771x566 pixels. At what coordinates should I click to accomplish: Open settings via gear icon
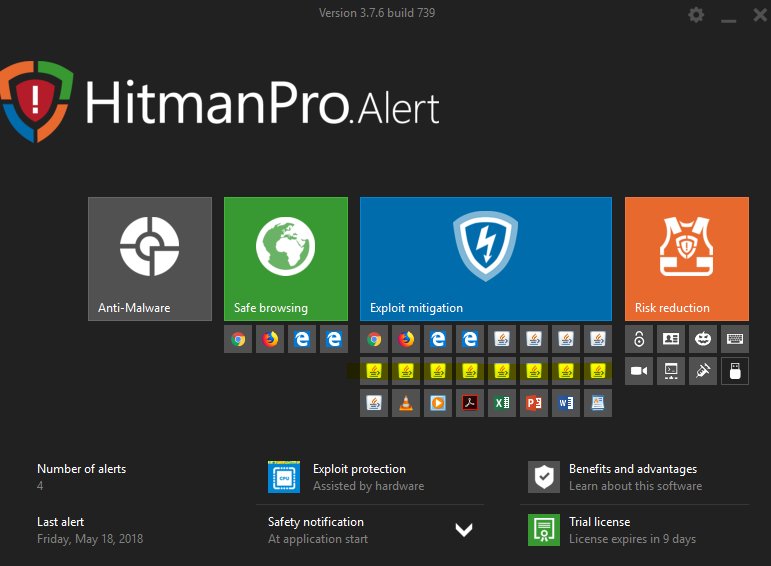pos(696,15)
